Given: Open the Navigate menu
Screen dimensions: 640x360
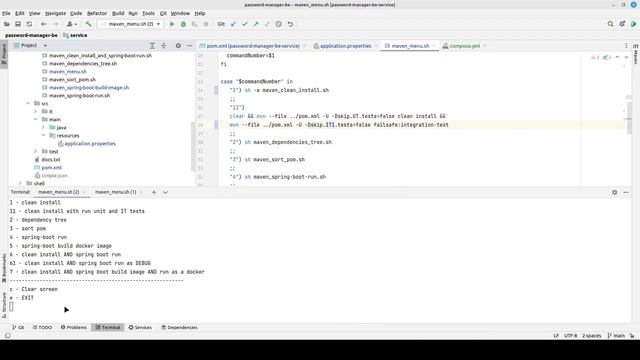Looking at the screenshot, I should (55, 13).
